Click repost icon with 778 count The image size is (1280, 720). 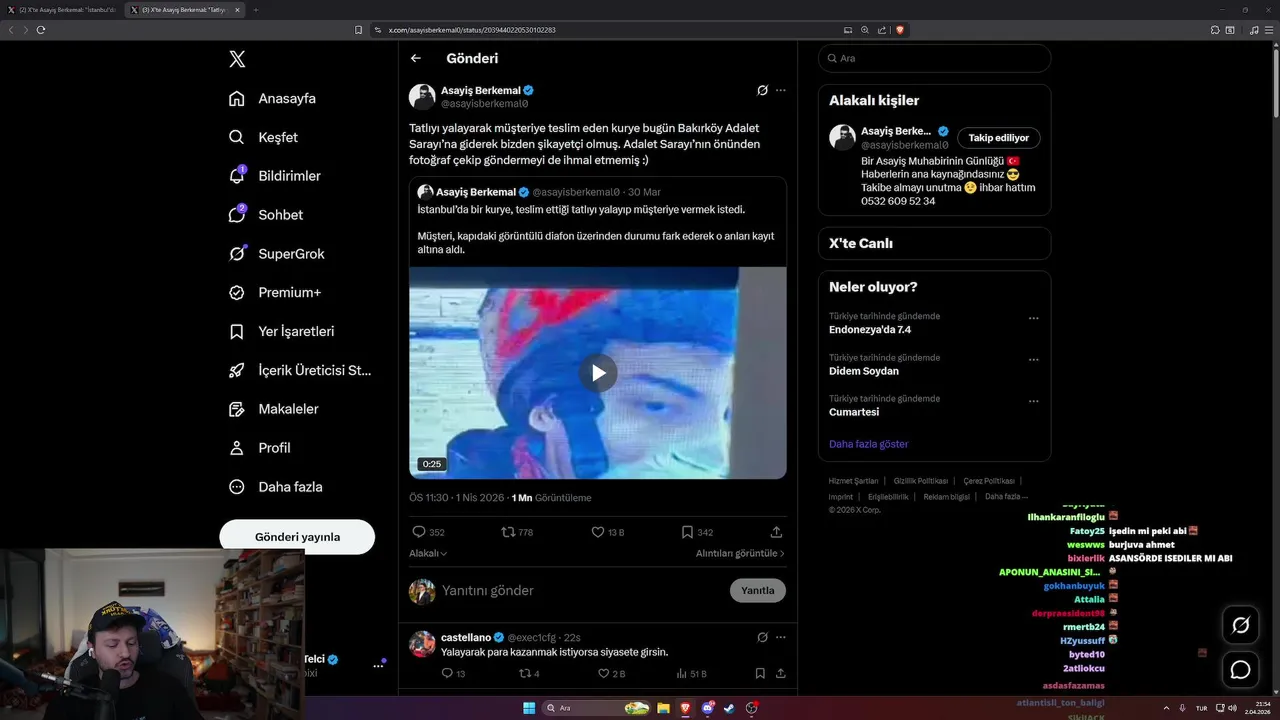[517, 532]
